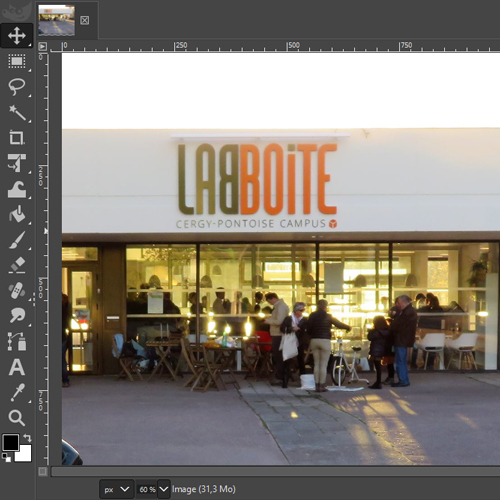This screenshot has height=500, width=500.
Task: Select the Fuzzy Select magic wand tool
Action: coord(17,112)
